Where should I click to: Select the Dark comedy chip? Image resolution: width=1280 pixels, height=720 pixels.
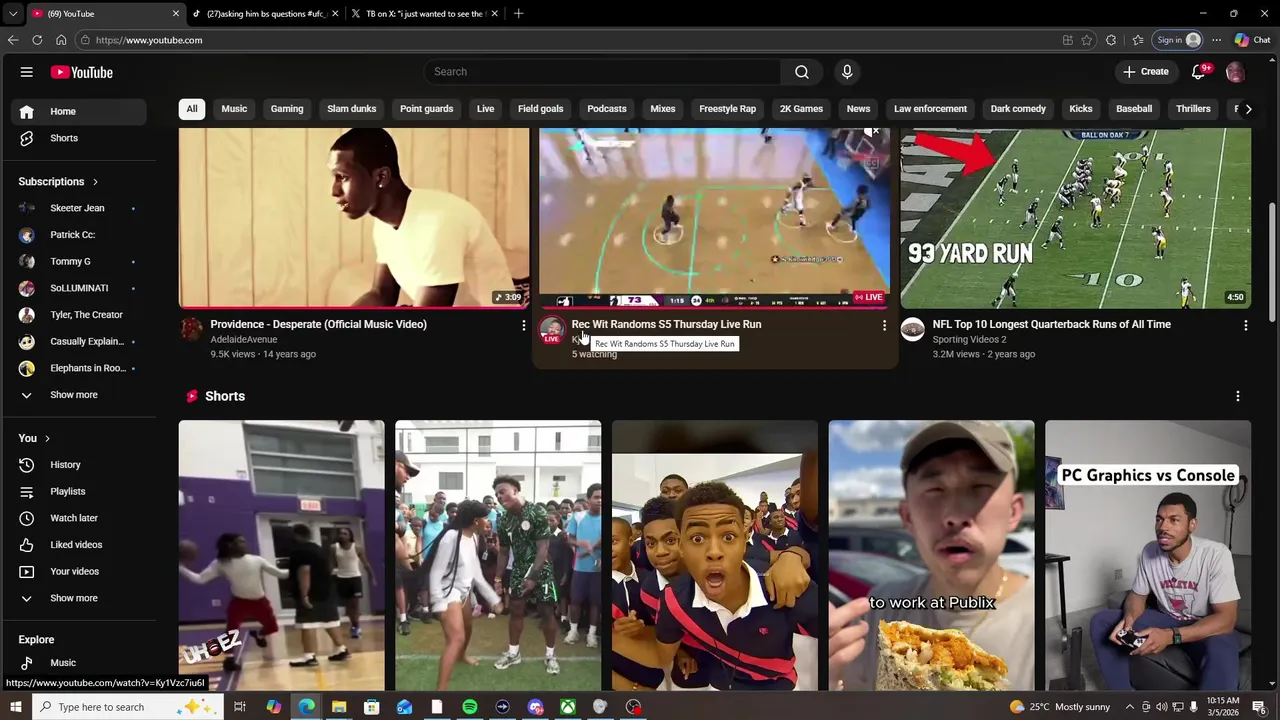[1018, 109]
